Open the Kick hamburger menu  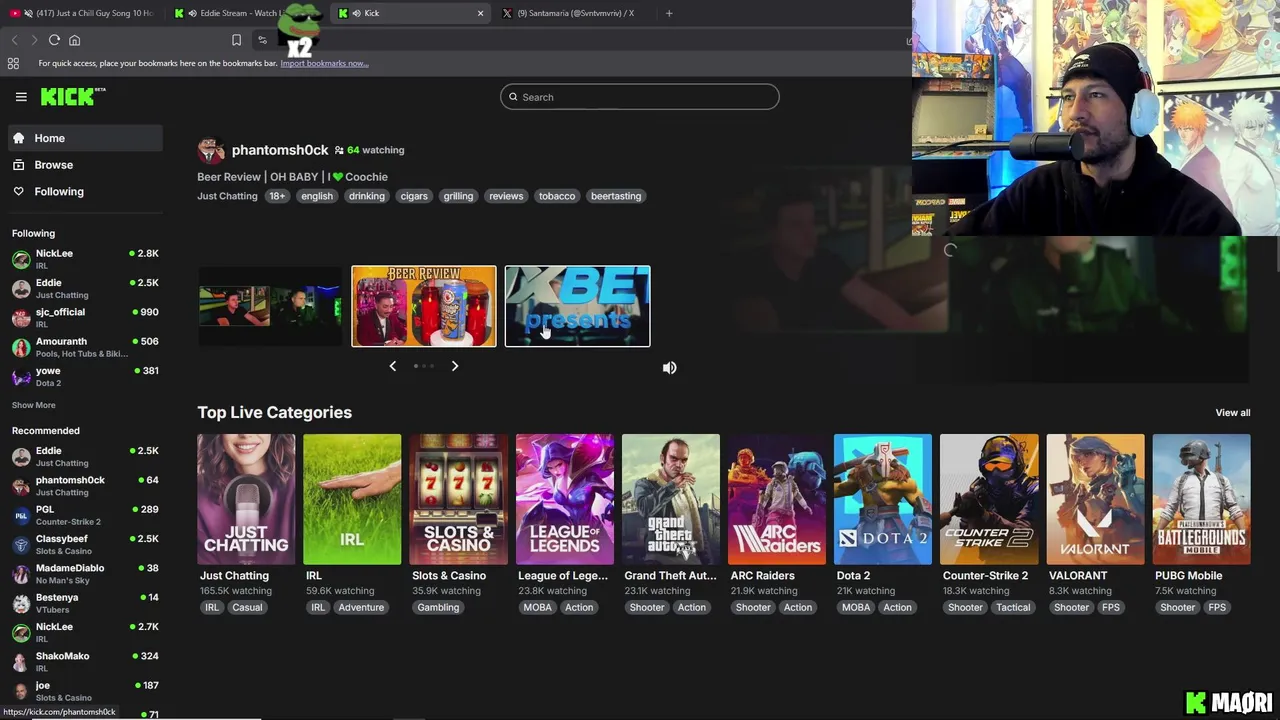click(21, 97)
